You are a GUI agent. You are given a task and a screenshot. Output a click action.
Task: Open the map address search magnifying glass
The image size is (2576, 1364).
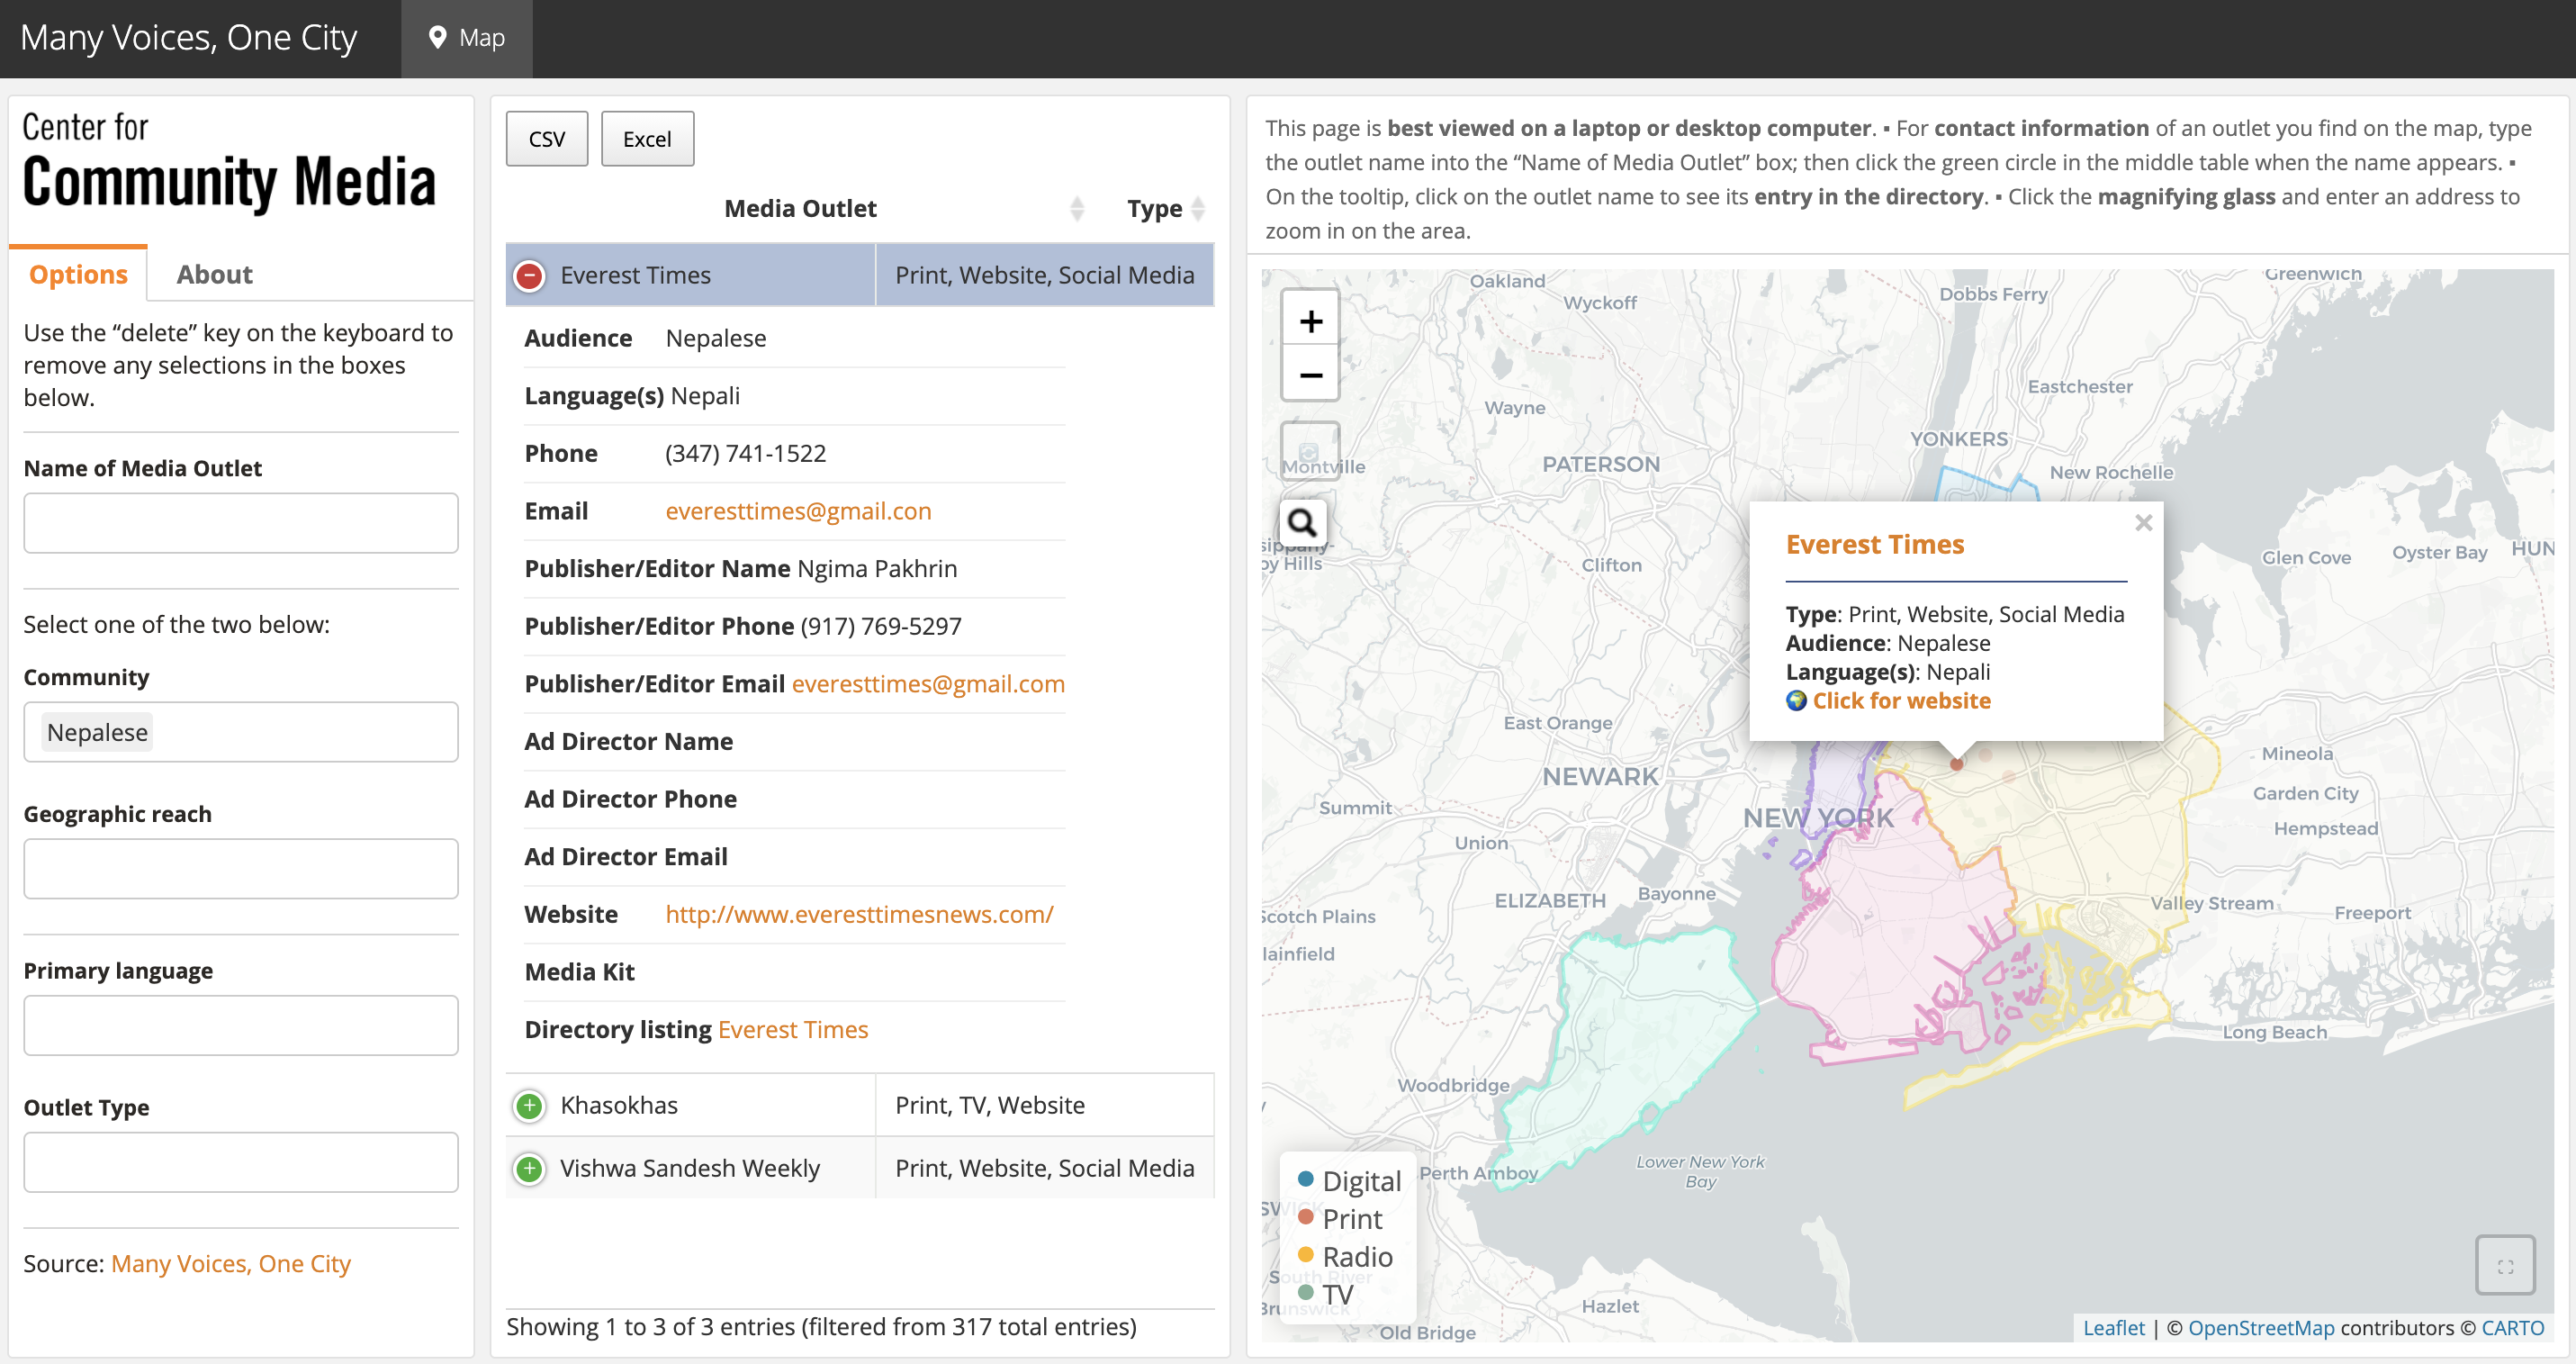pos(1302,522)
